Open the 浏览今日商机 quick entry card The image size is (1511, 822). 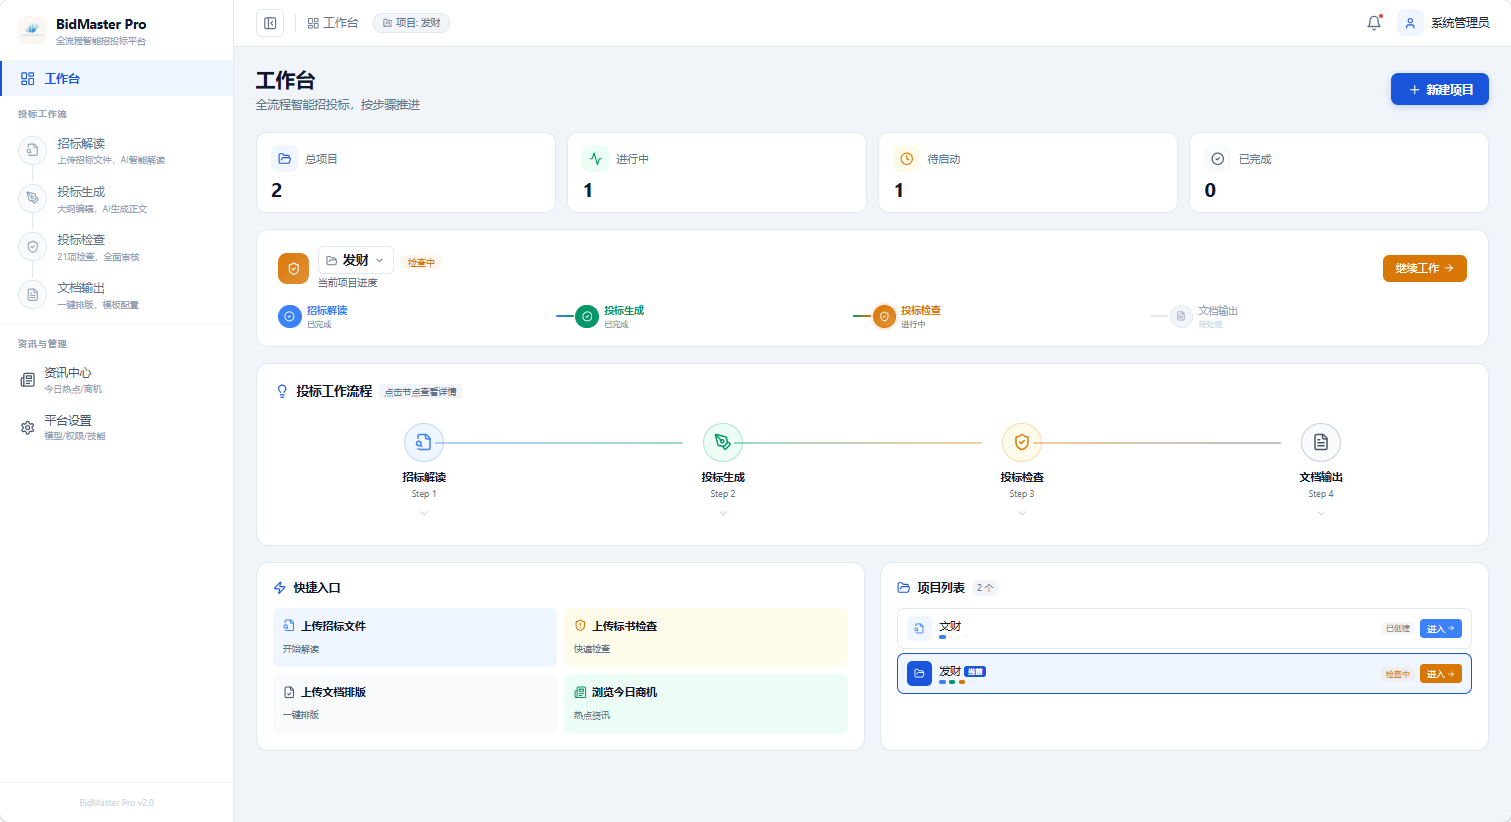[706, 703]
